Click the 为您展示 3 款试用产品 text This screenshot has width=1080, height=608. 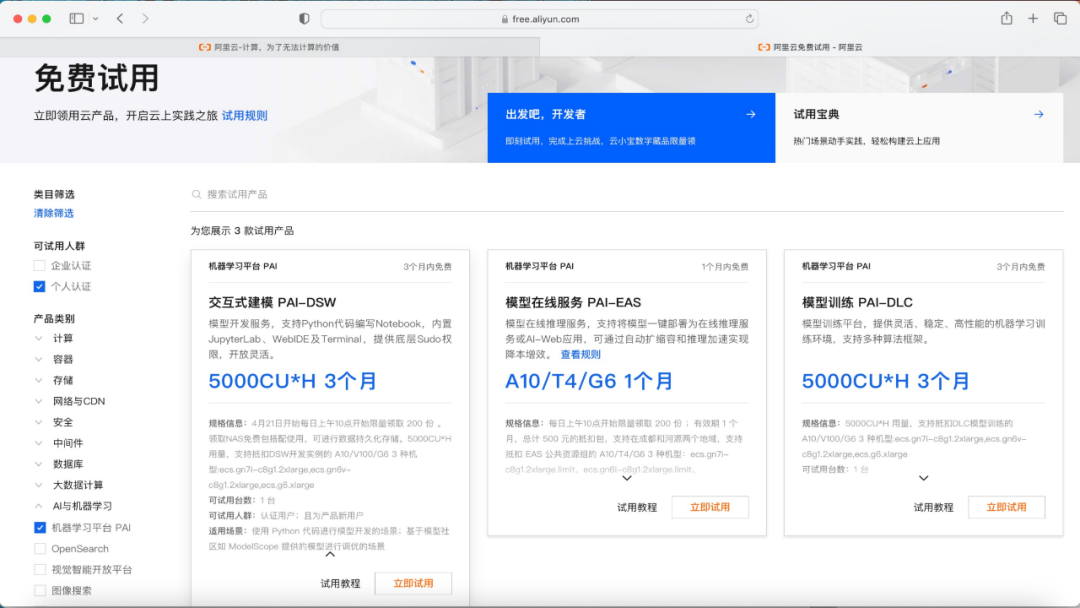coord(242,231)
